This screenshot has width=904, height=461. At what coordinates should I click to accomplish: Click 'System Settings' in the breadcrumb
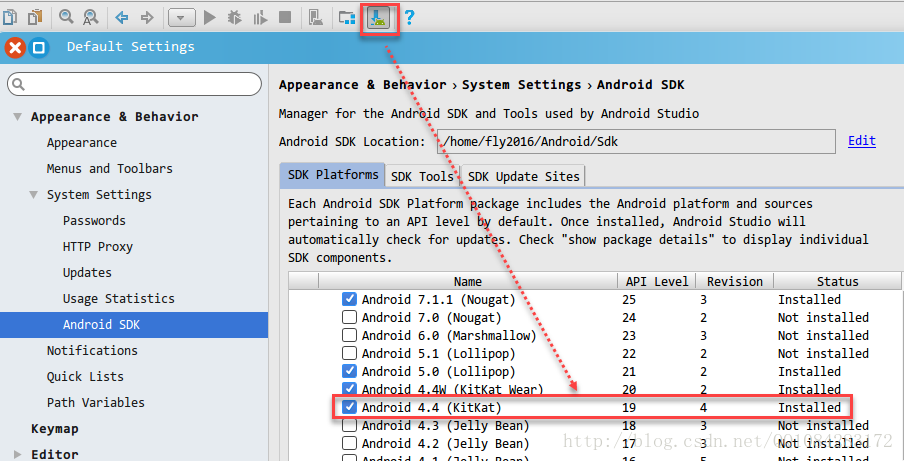[x=522, y=85]
